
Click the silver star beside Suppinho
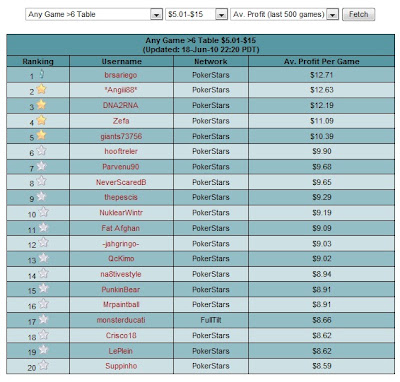click(x=44, y=365)
